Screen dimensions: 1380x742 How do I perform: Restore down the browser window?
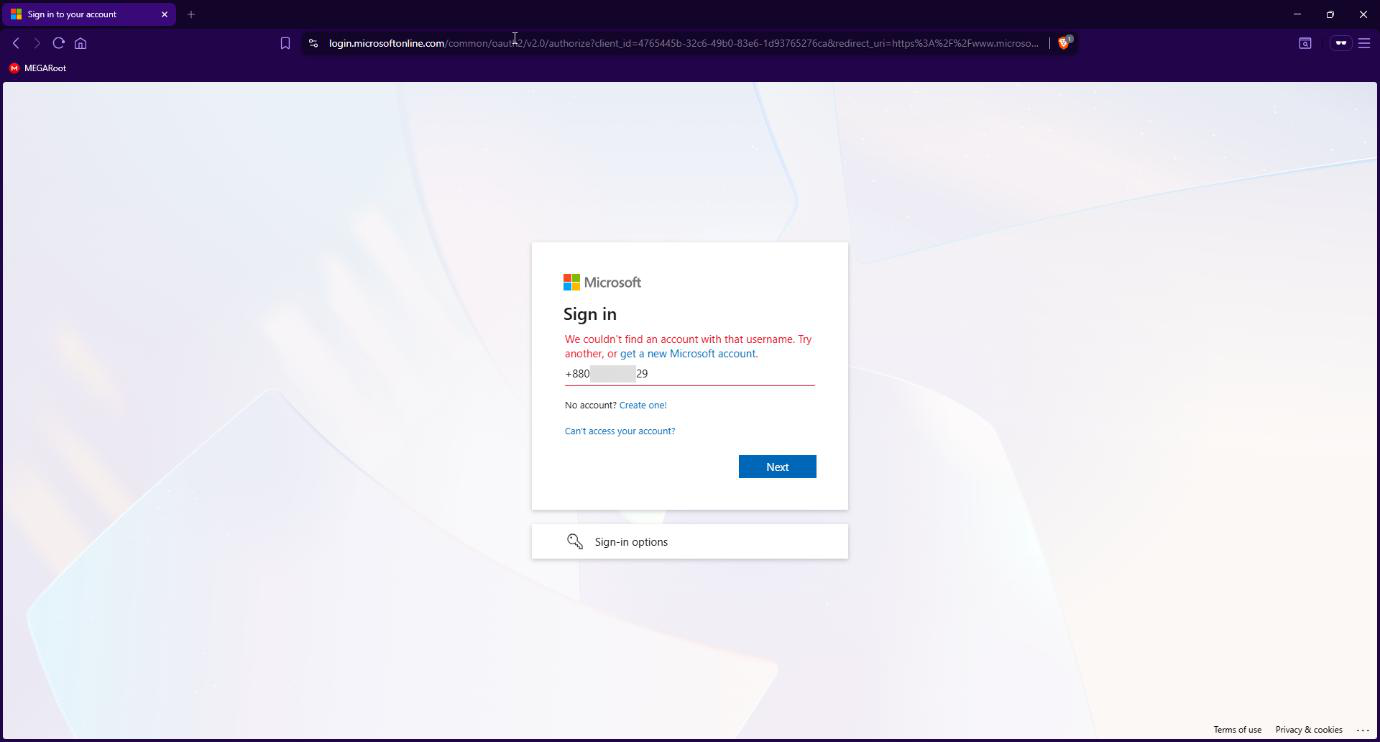click(1330, 14)
